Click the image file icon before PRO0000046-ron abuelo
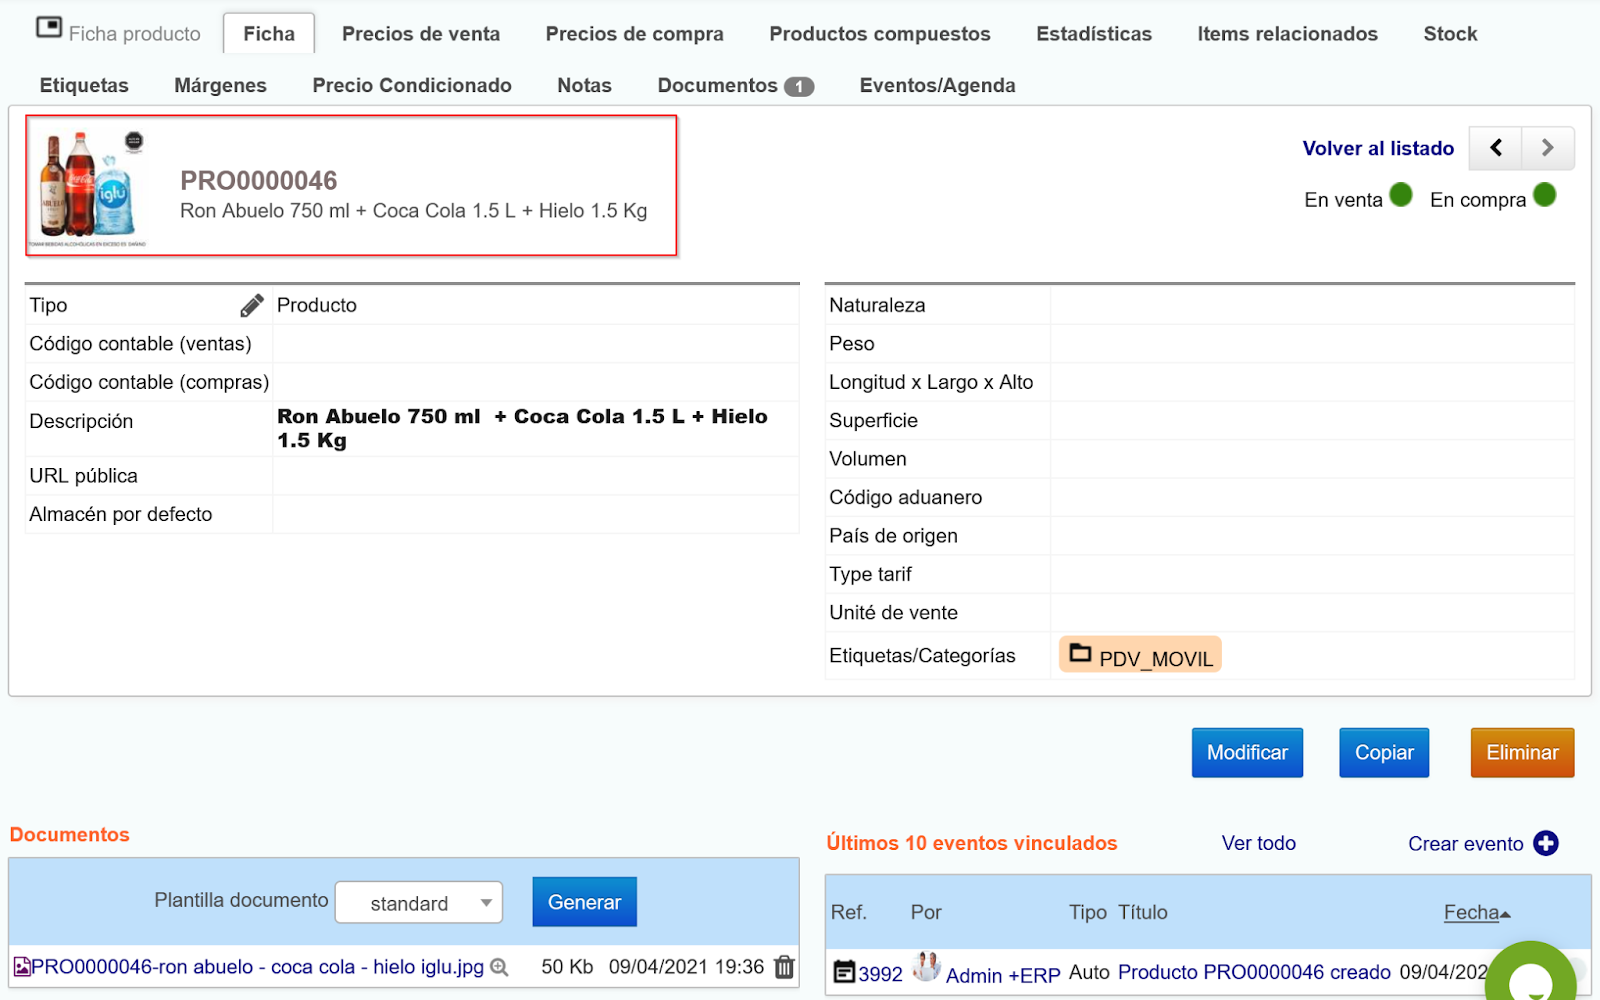Image resolution: width=1600 pixels, height=1000 pixels. 21,967
